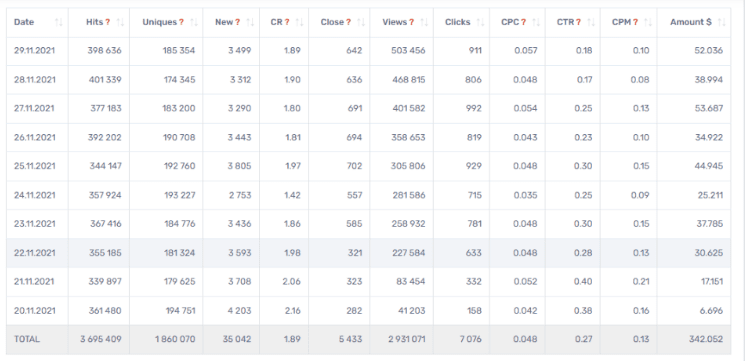
Task: Click uniques value 183 200
Action: [178, 108]
